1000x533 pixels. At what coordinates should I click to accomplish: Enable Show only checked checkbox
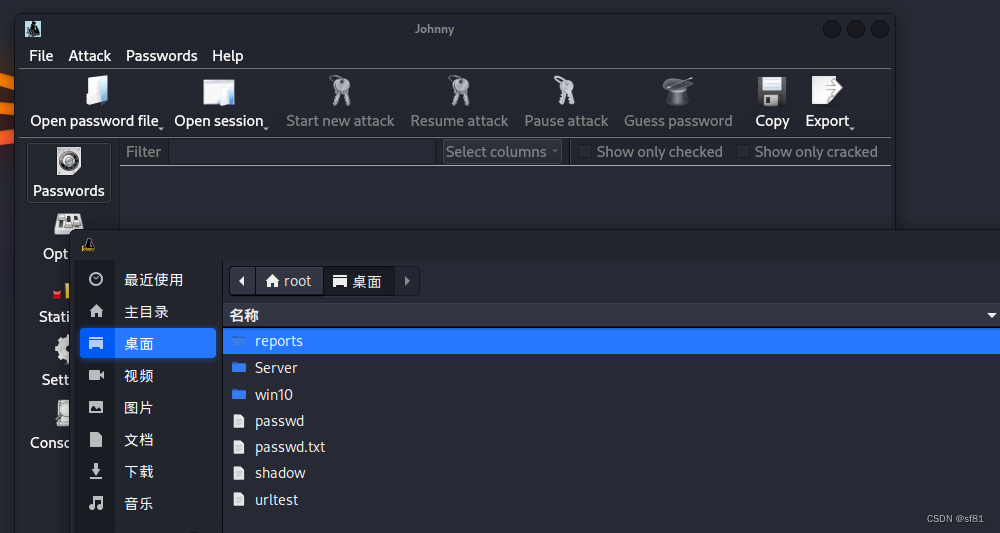[584, 151]
